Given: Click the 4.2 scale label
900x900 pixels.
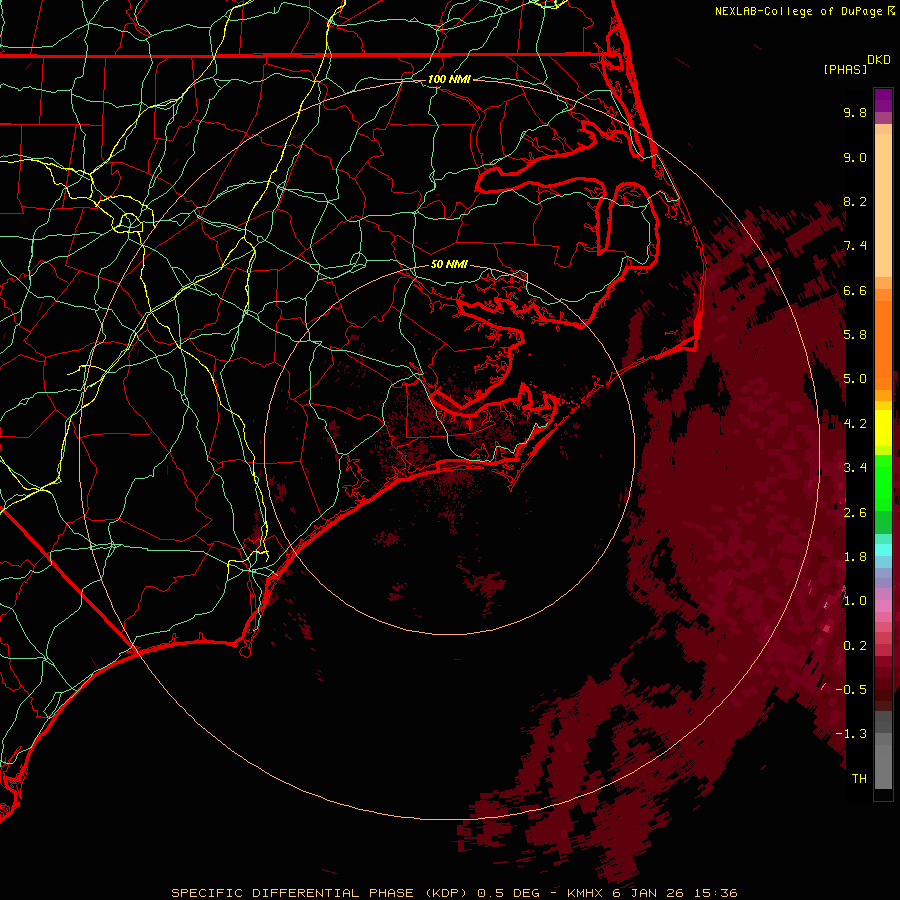Looking at the screenshot, I should click(x=855, y=423).
